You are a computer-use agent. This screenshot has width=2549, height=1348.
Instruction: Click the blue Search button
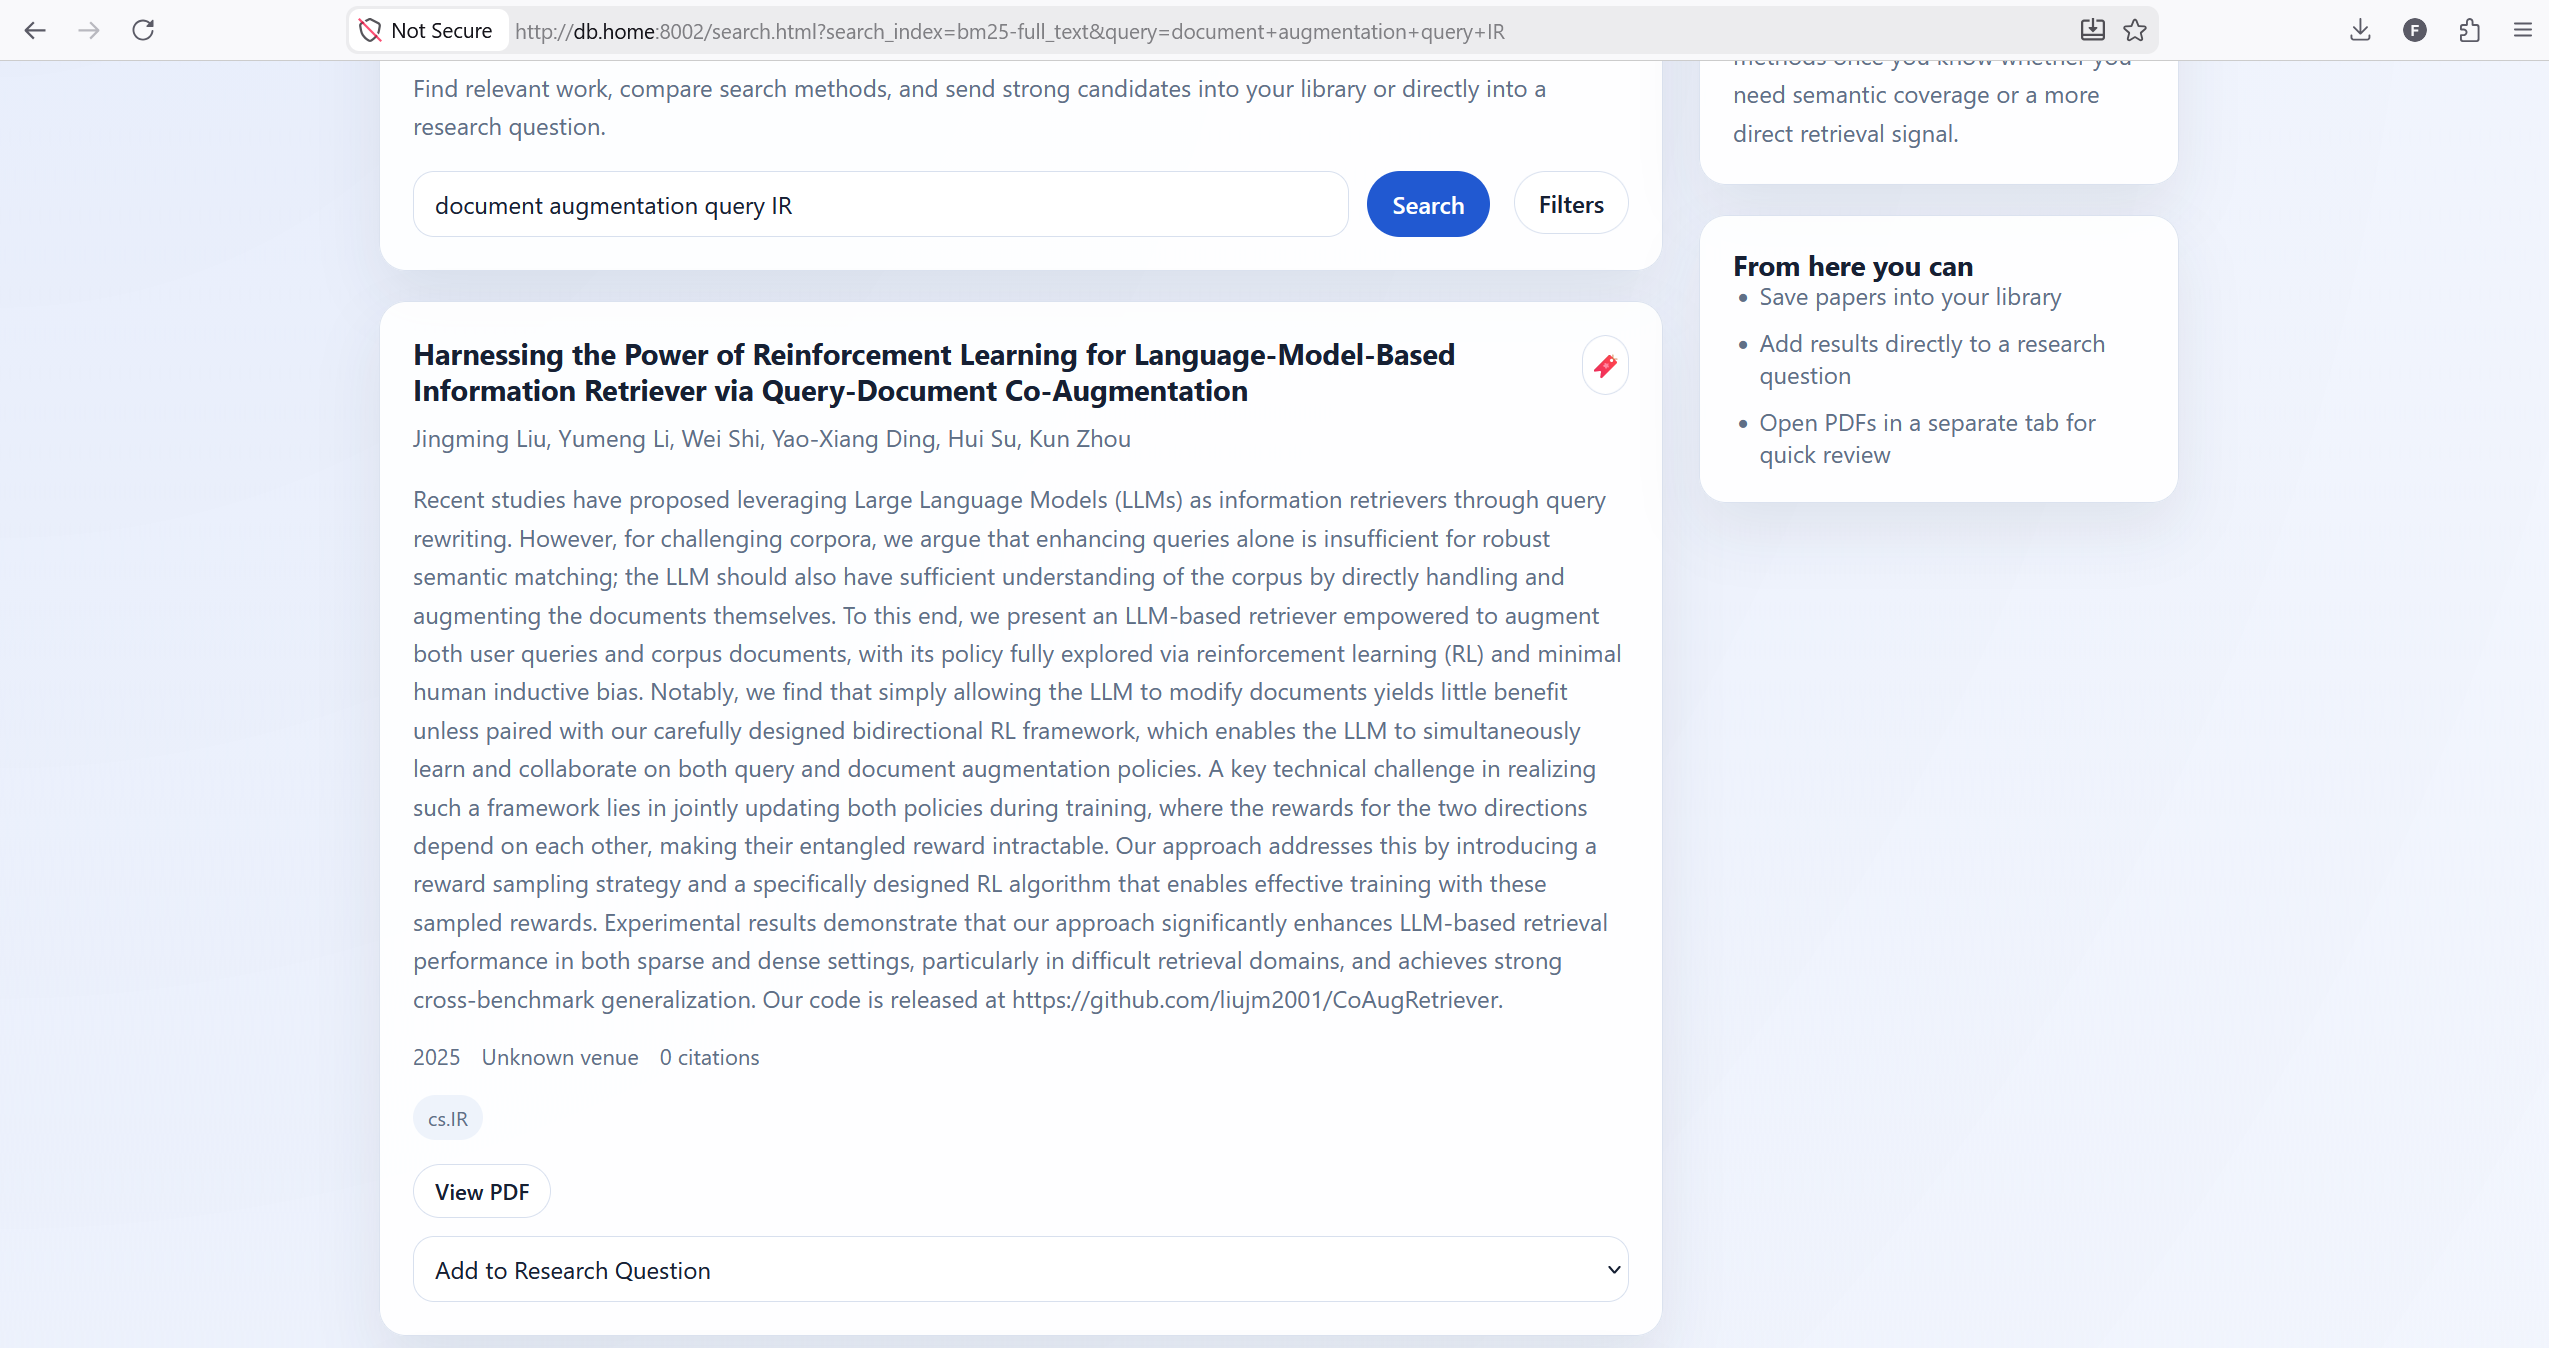[1427, 203]
